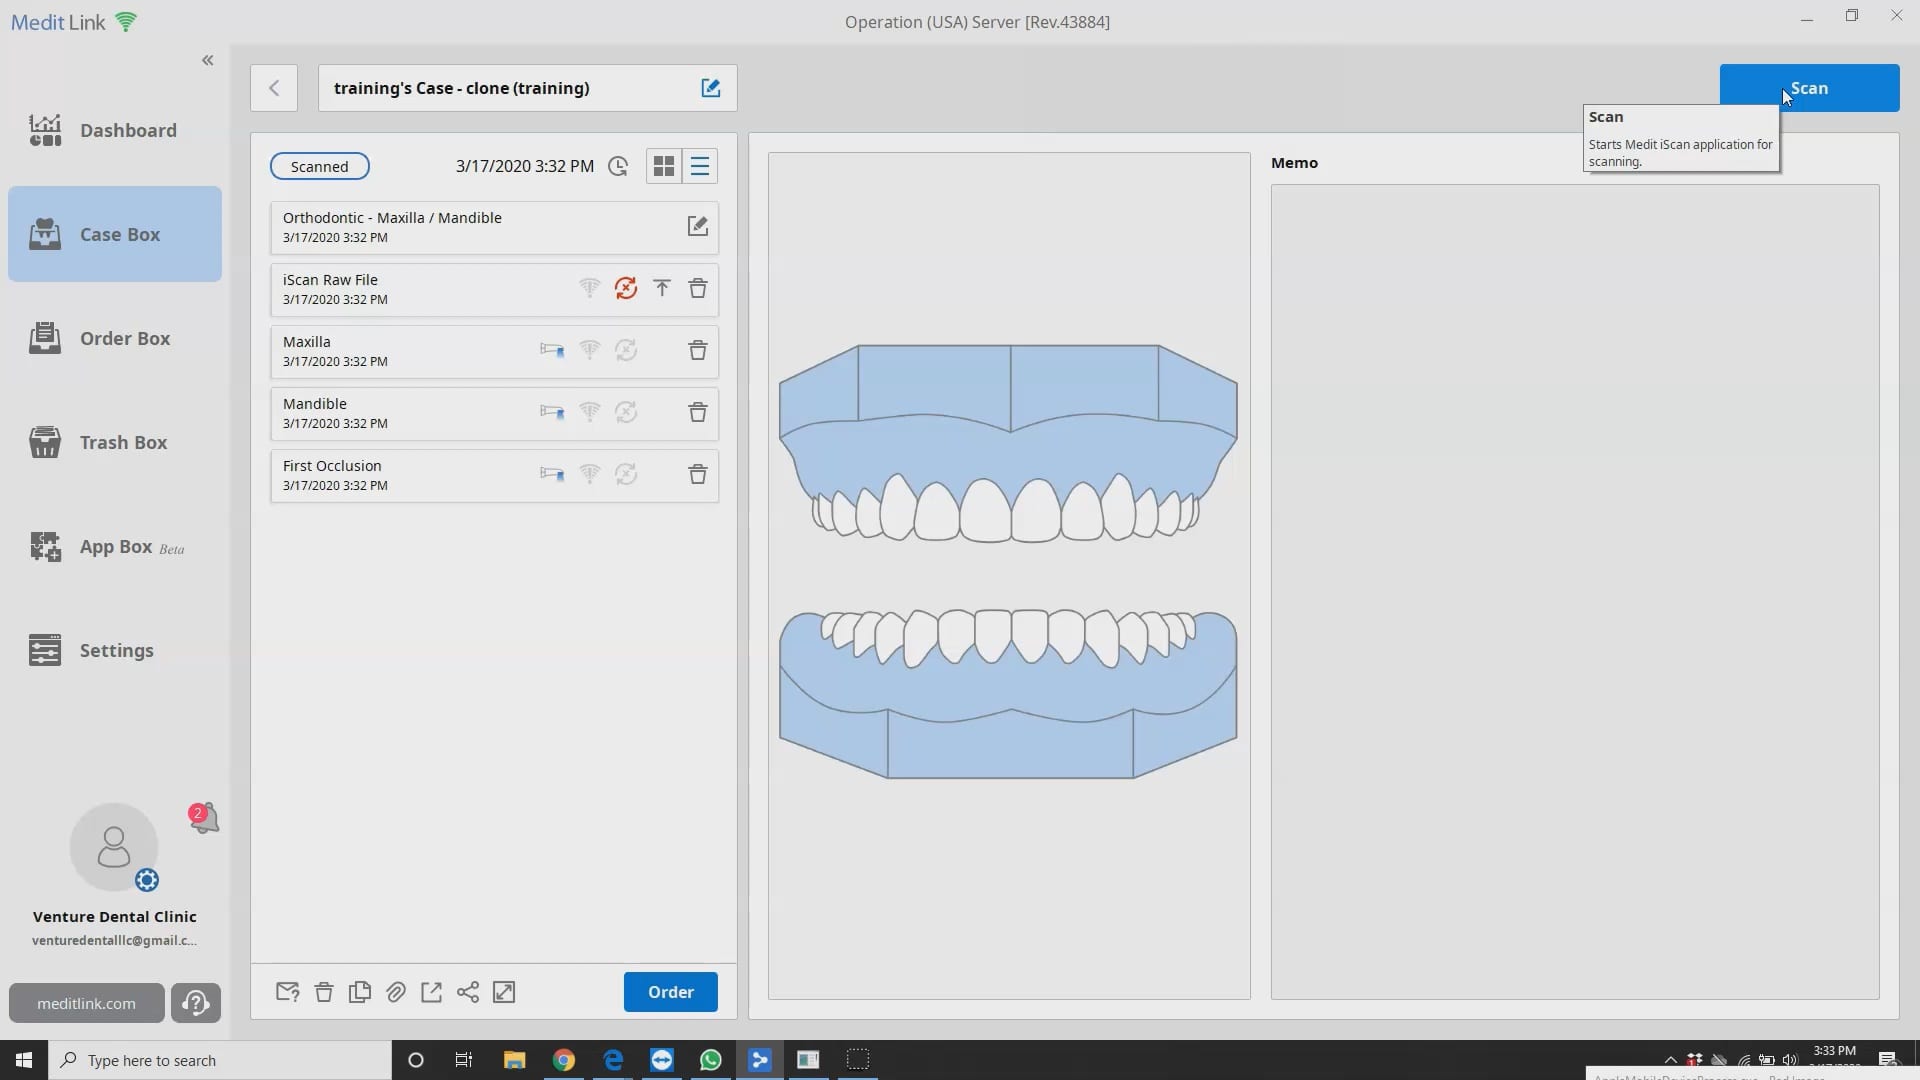Click the wireless icon for First Occlusion
1920x1080 pixels.
point(589,473)
